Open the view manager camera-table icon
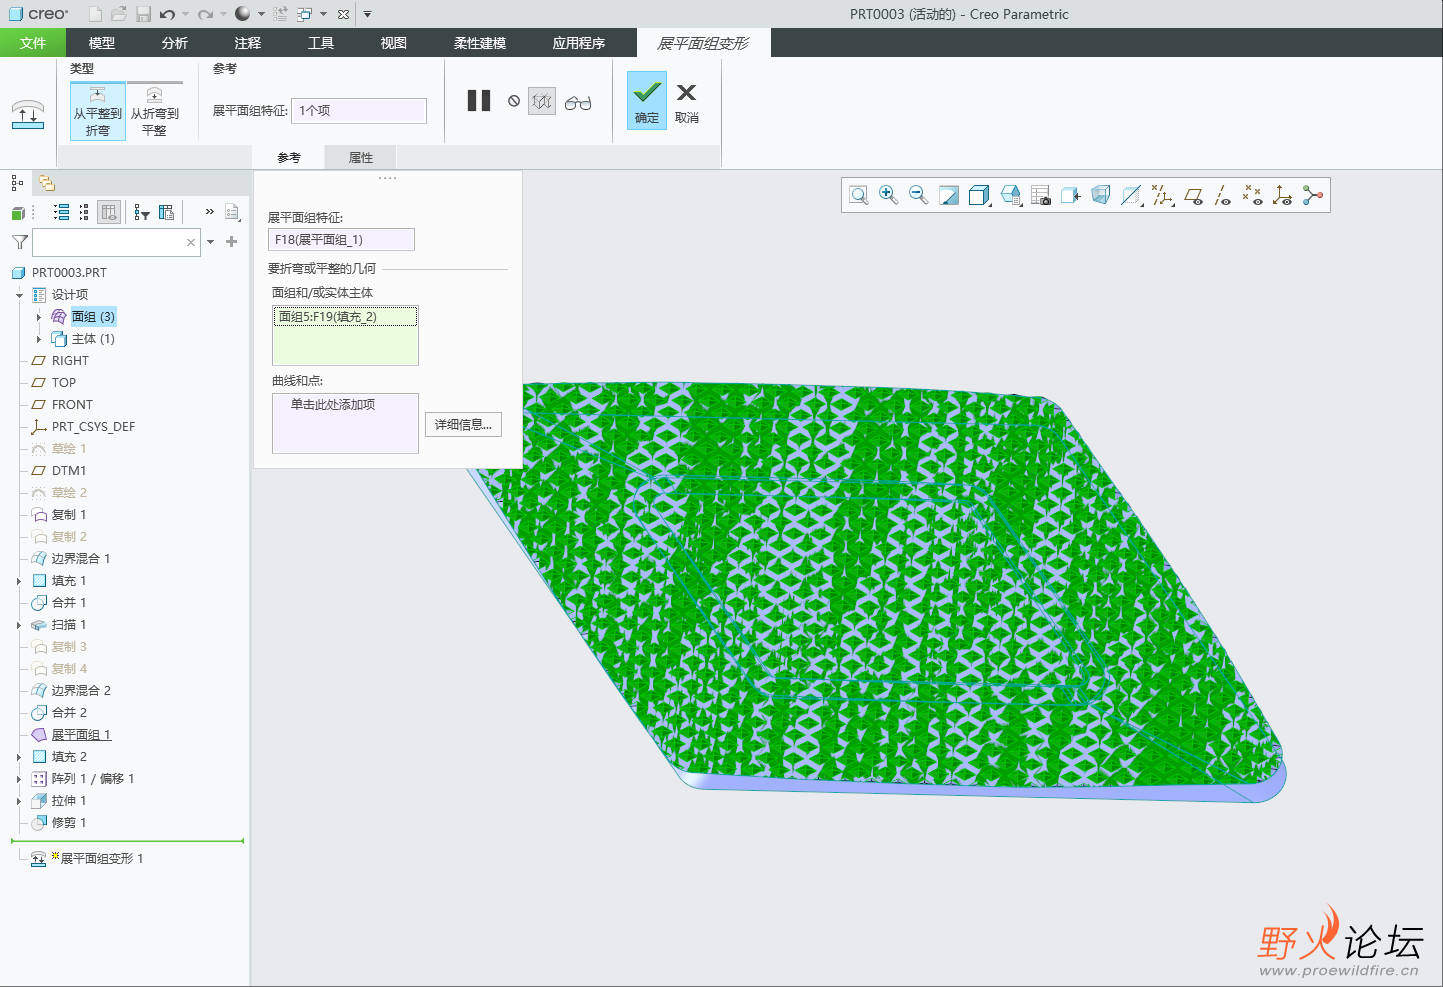Screen dimensions: 1443x987 (x=1041, y=195)
